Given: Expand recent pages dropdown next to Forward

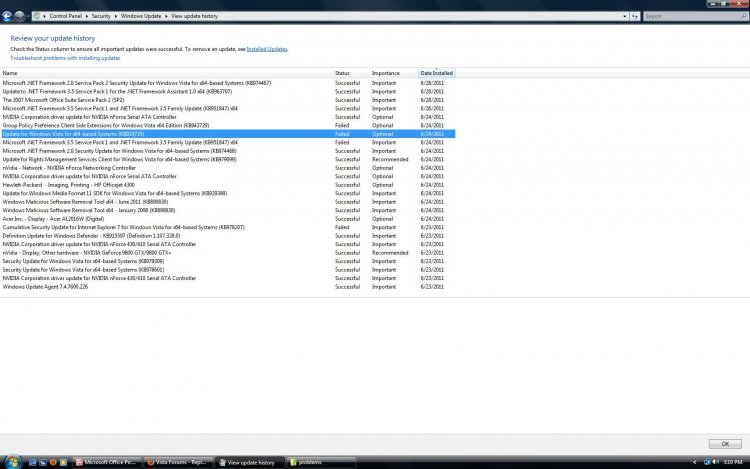Looking at the screenshot, I should click(28, 16).
